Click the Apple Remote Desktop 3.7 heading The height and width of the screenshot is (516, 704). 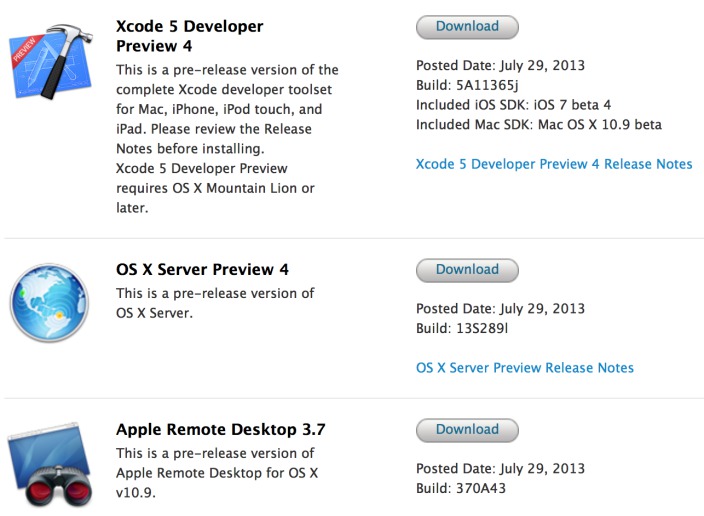221,430
